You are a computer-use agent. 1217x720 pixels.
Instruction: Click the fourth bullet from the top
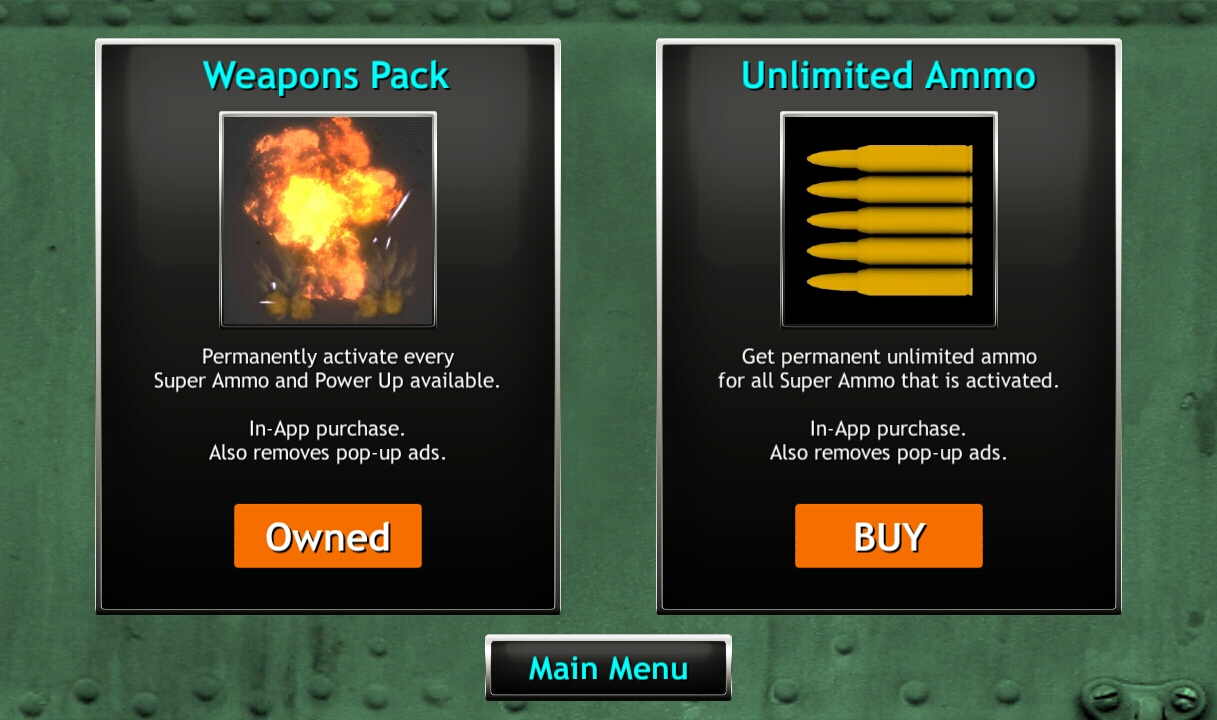pos(889,251)
